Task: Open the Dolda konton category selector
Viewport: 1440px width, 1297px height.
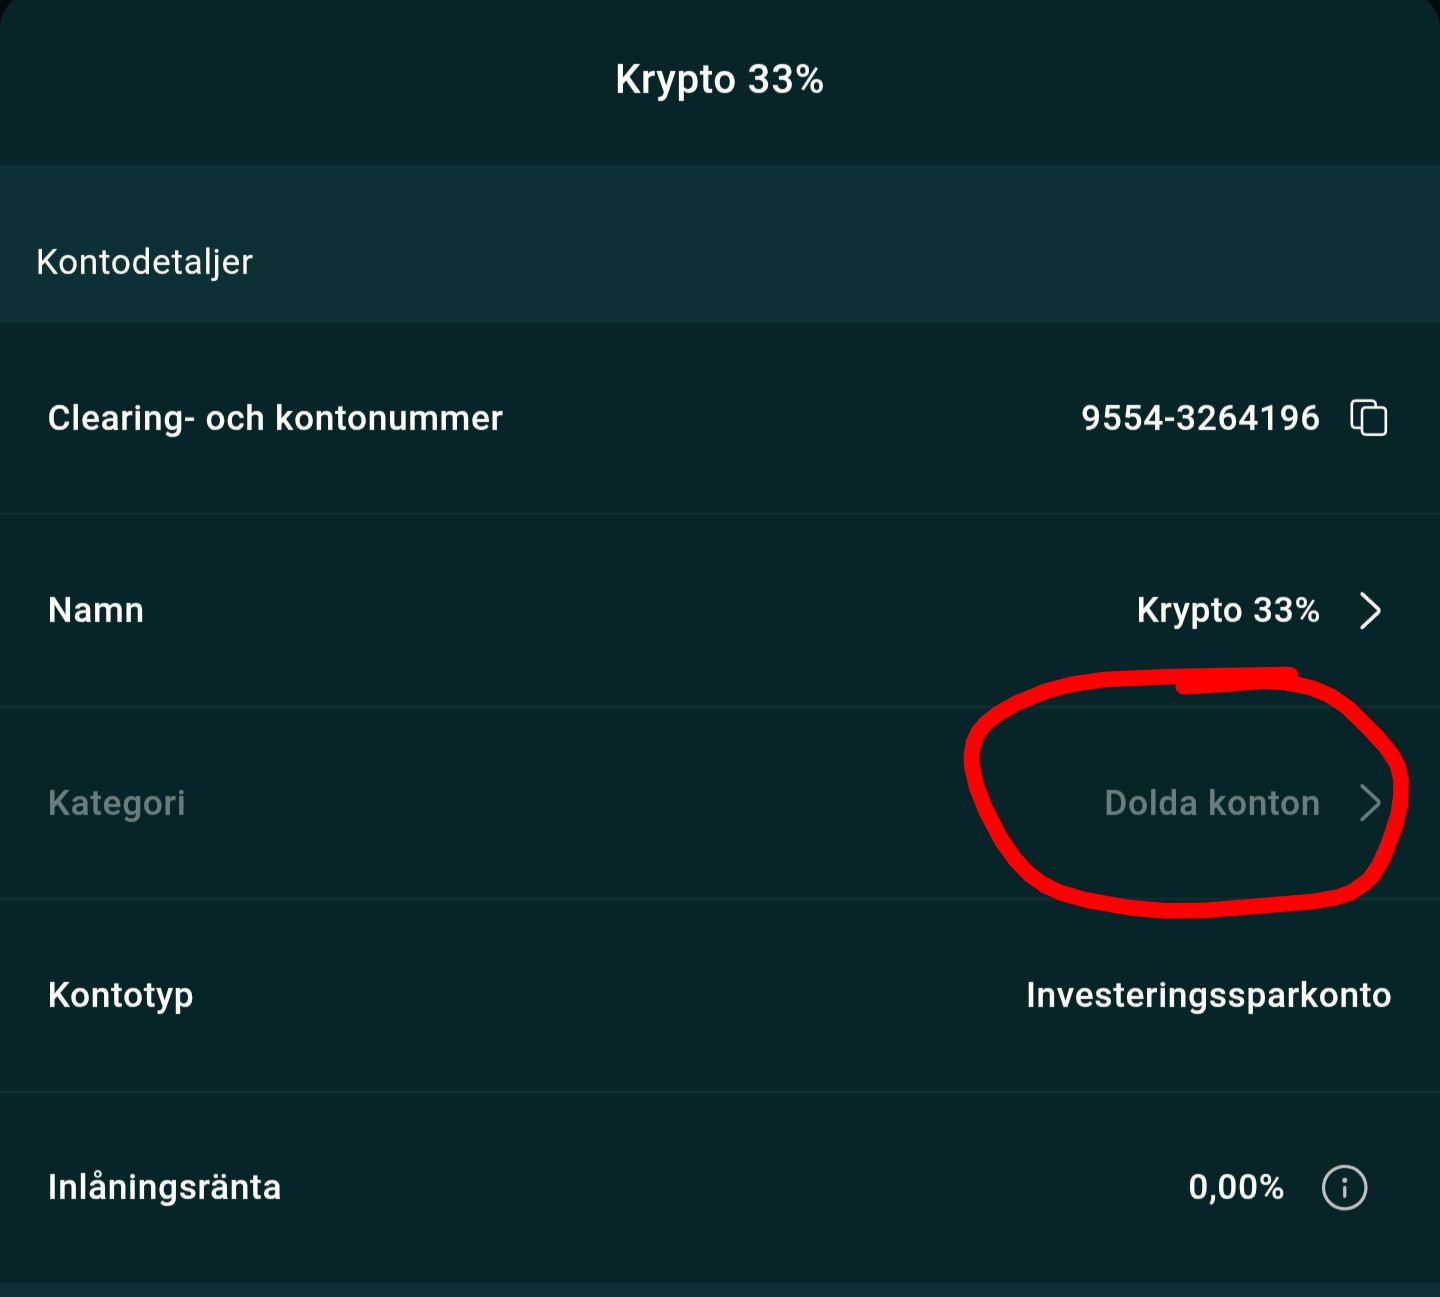Action: click(x=1211, y=803)
